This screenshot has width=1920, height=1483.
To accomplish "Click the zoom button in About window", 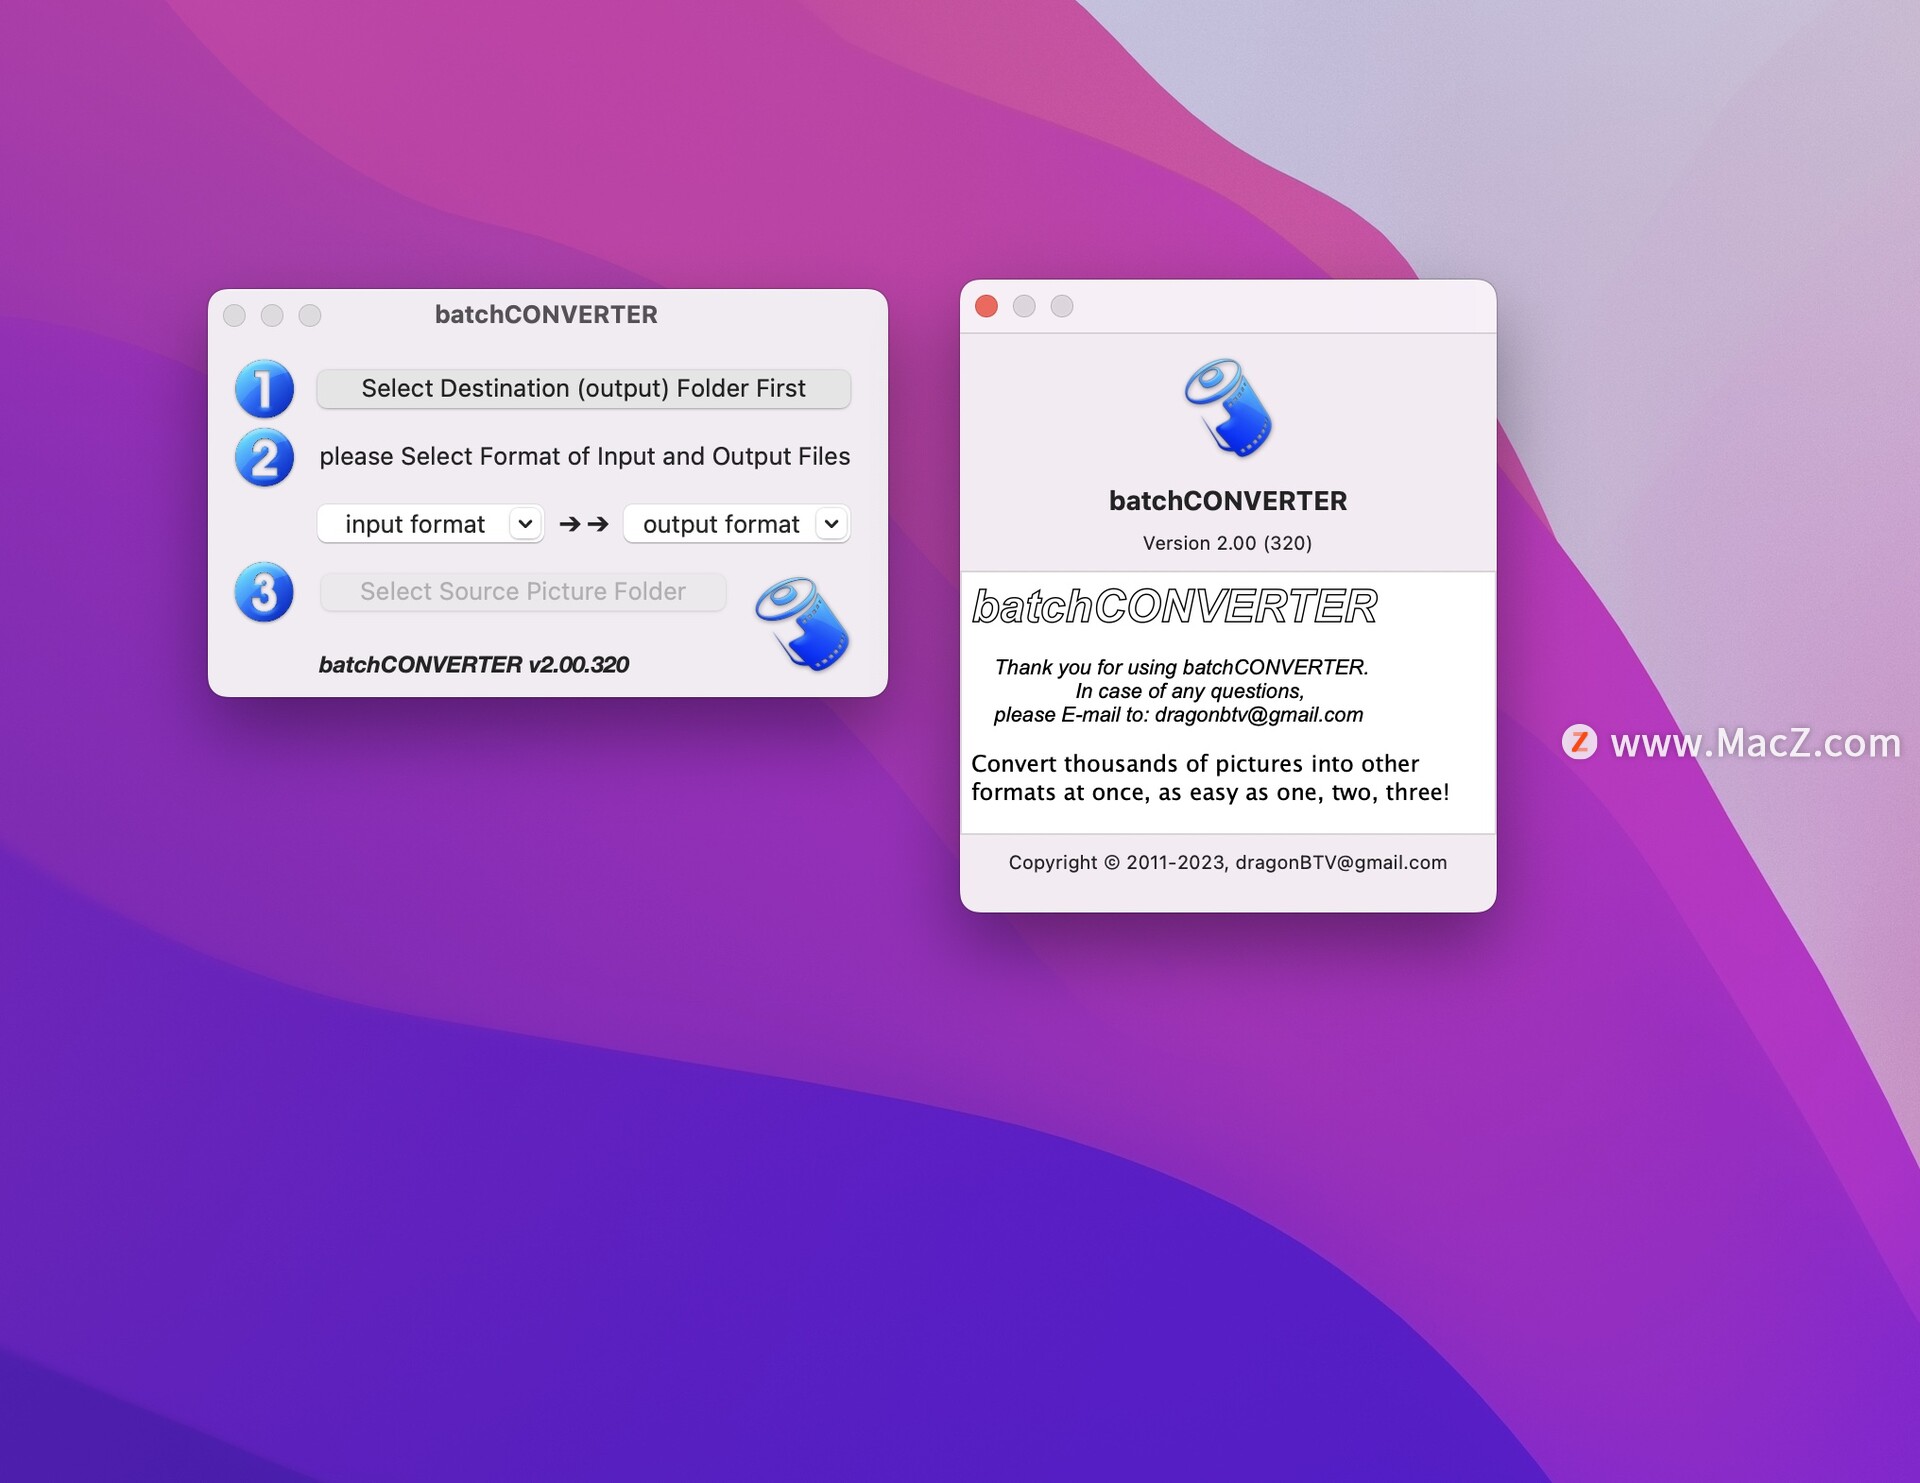I will click(x=1062, y=306).
